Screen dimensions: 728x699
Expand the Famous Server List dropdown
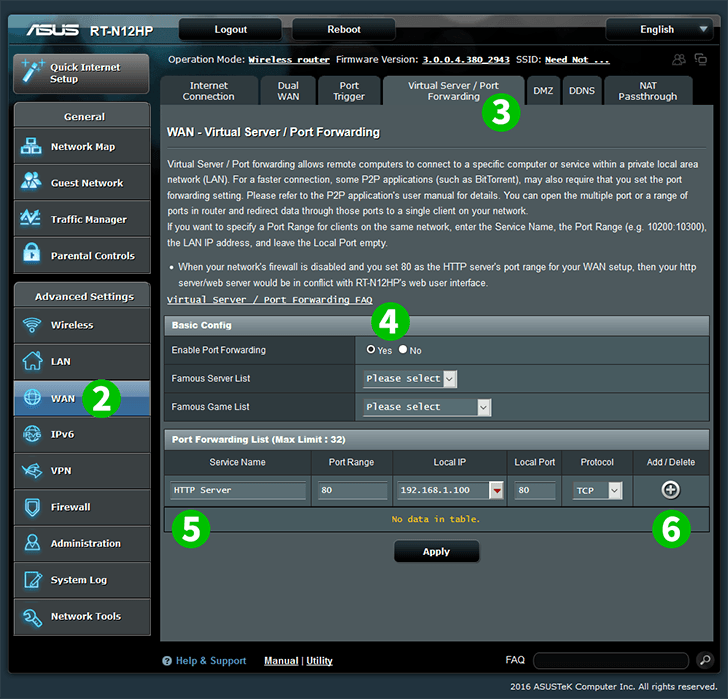point(410,379)
